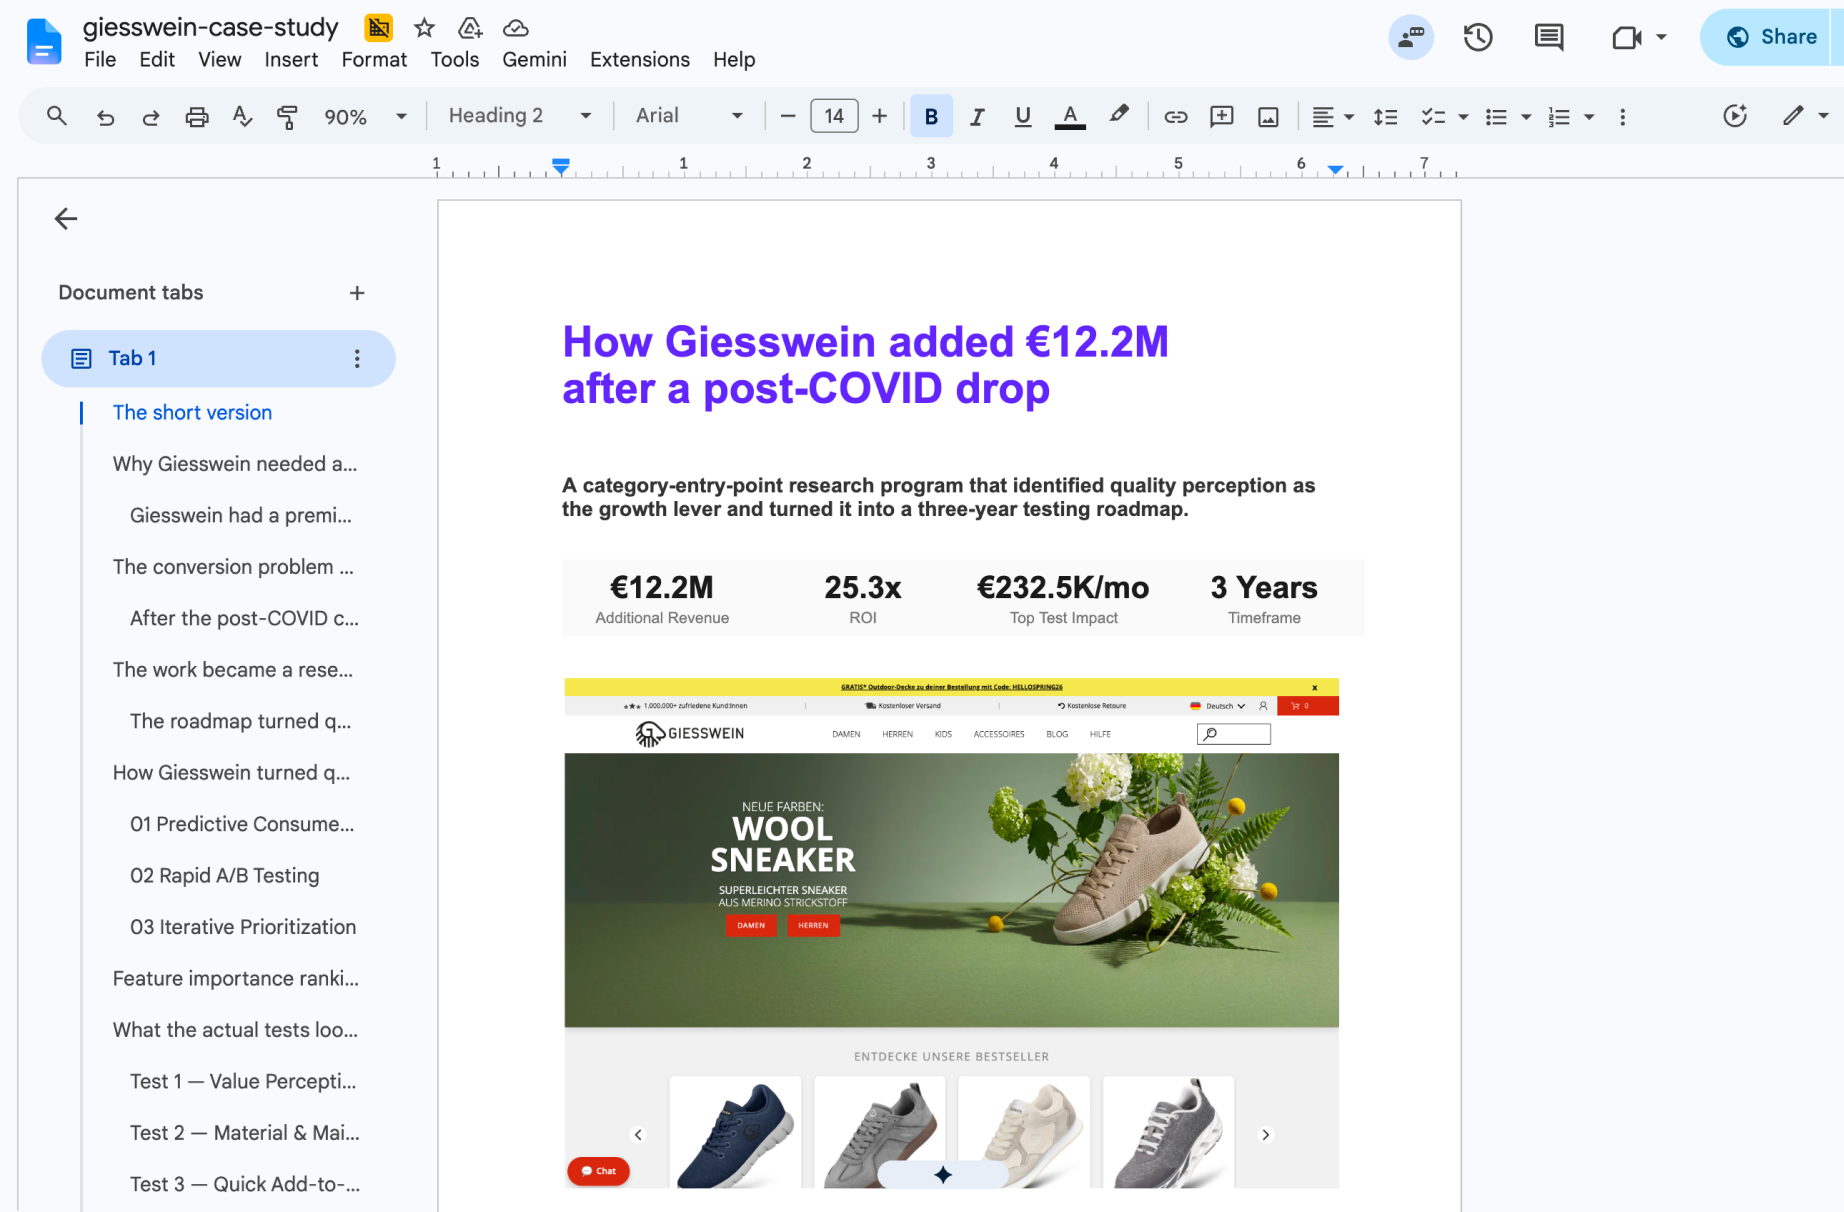
Task: Increase font size
Action: [x=880, y=117]
